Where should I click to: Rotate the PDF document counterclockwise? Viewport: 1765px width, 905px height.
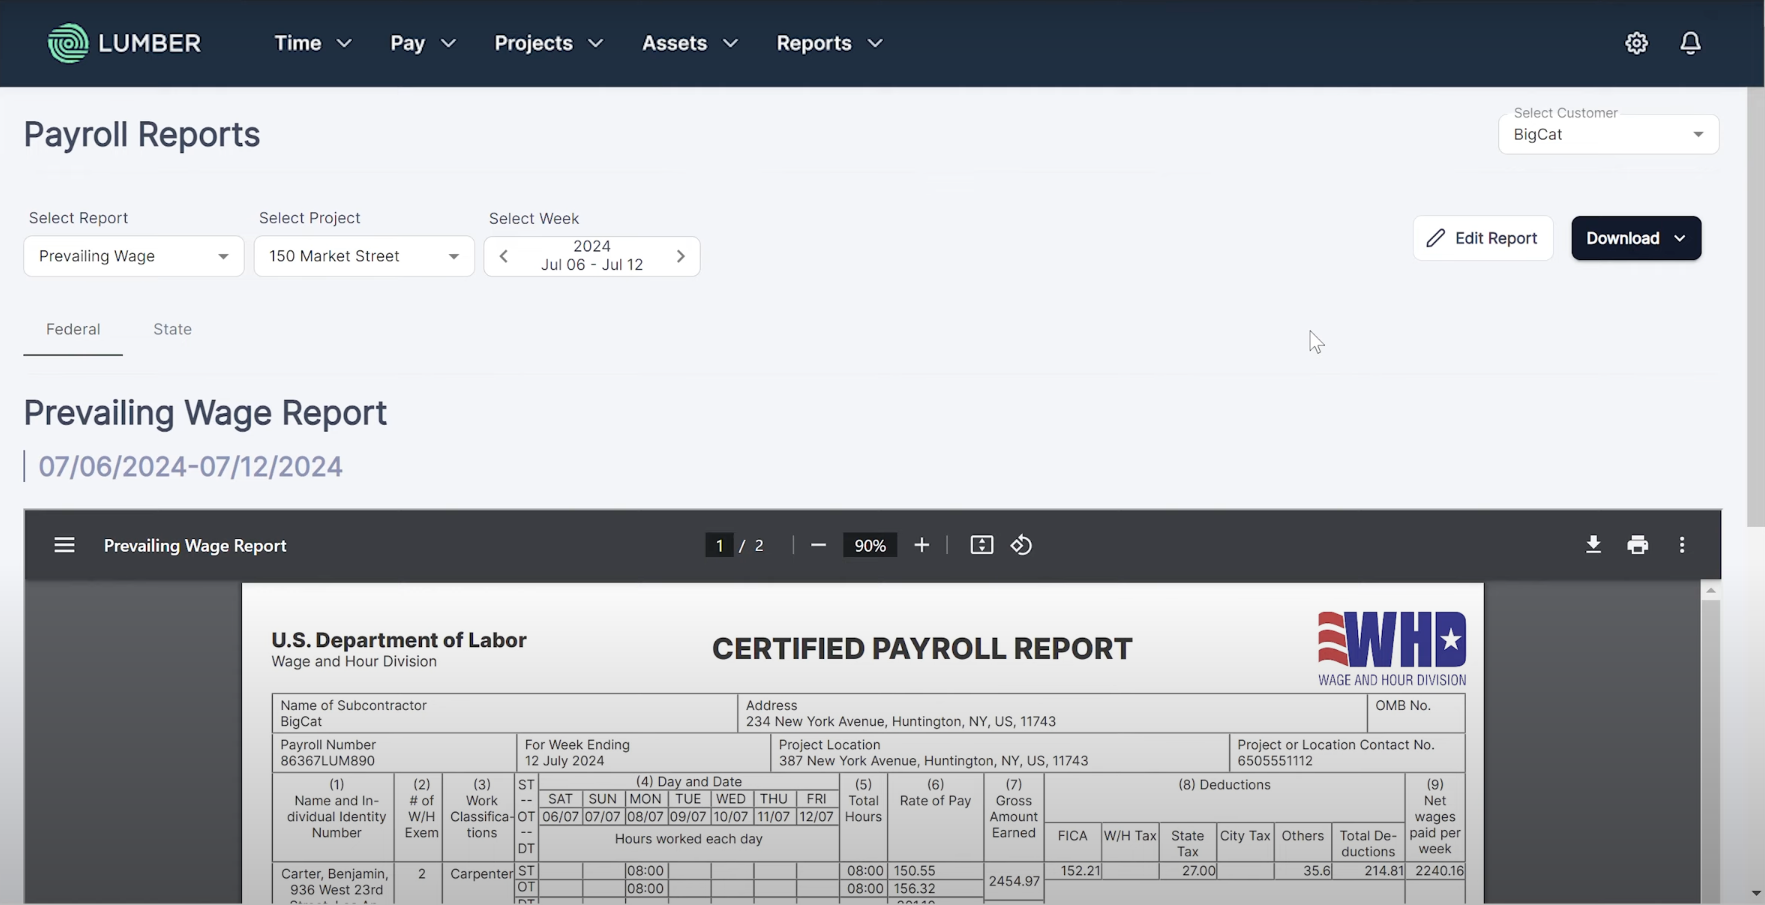click(x=1021, y=545)
